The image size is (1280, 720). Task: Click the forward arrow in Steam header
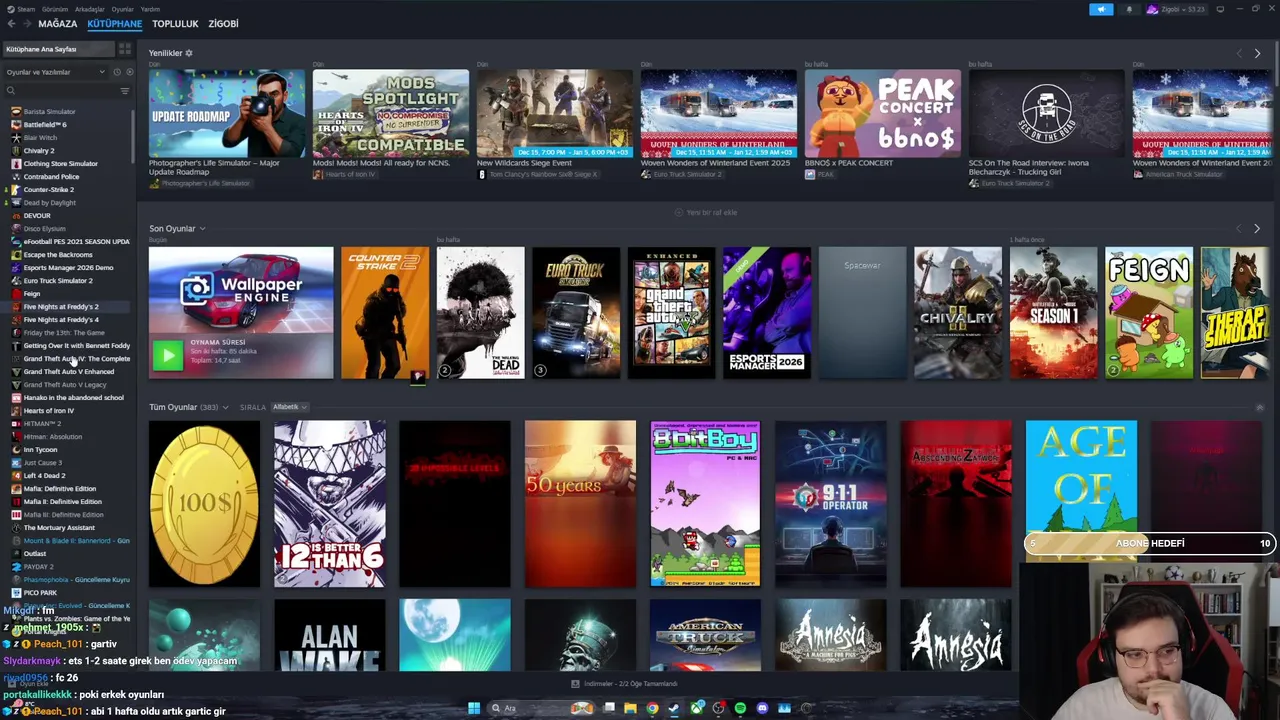coord(25,24)
